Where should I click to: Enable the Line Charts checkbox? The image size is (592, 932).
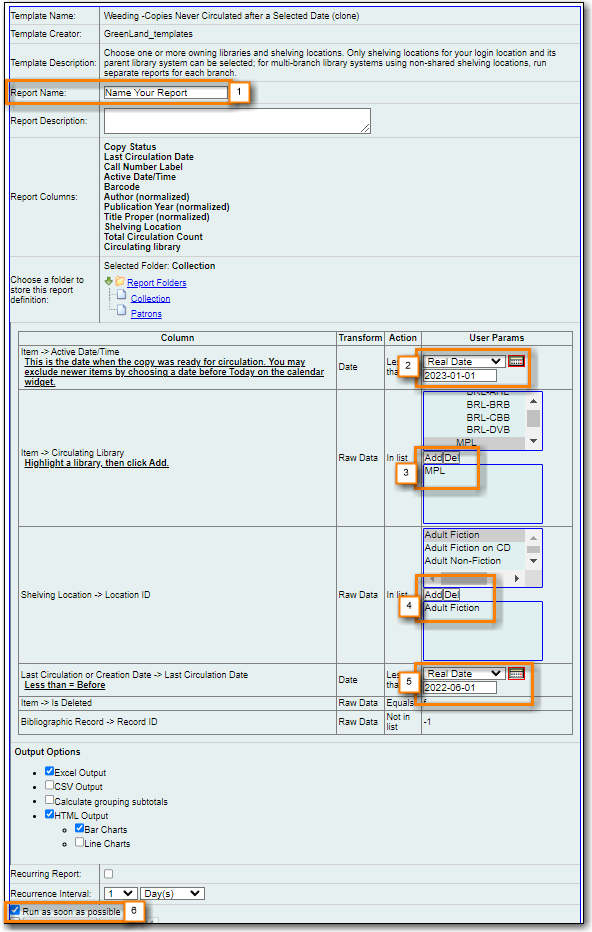tap(79, 842)
